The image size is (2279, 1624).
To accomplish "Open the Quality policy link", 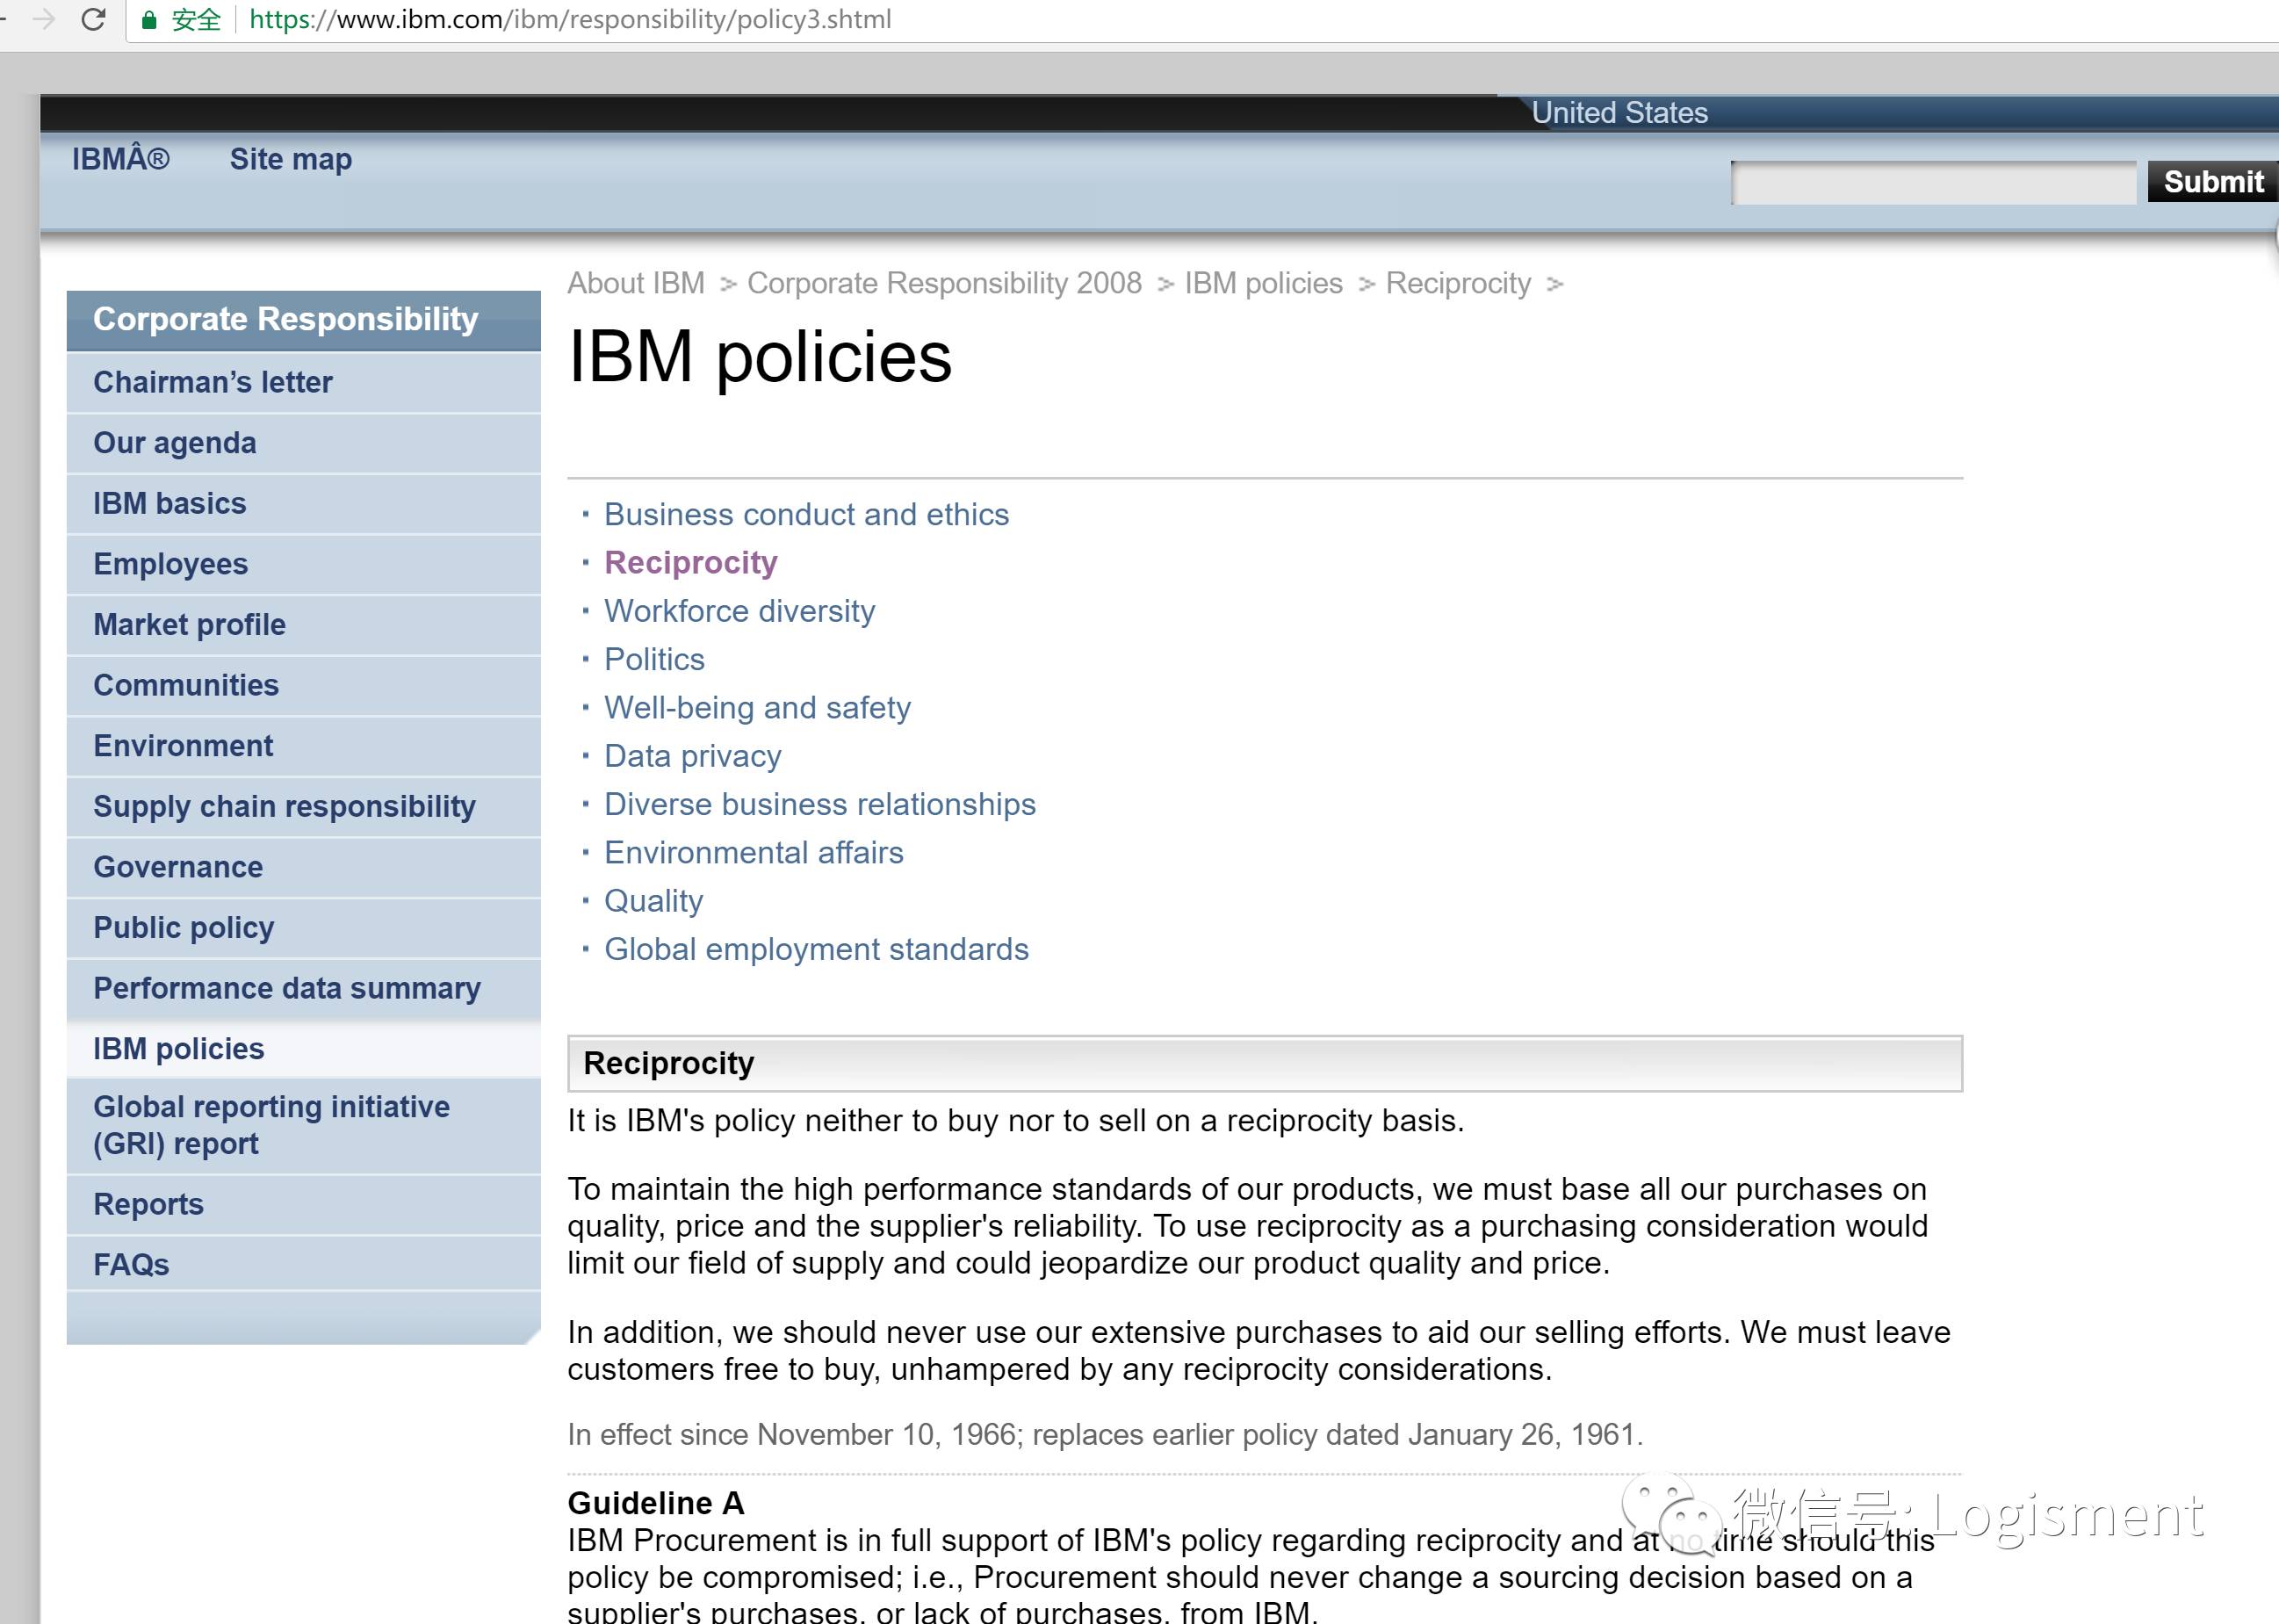I will point(653,901).
